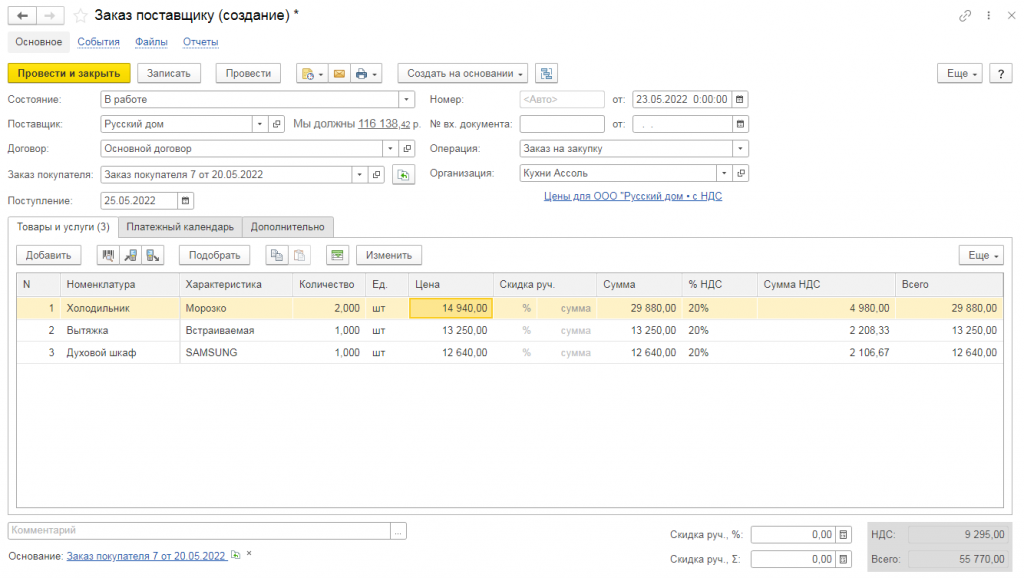Expand the Договор dropdown arrow

pos(391,148)
